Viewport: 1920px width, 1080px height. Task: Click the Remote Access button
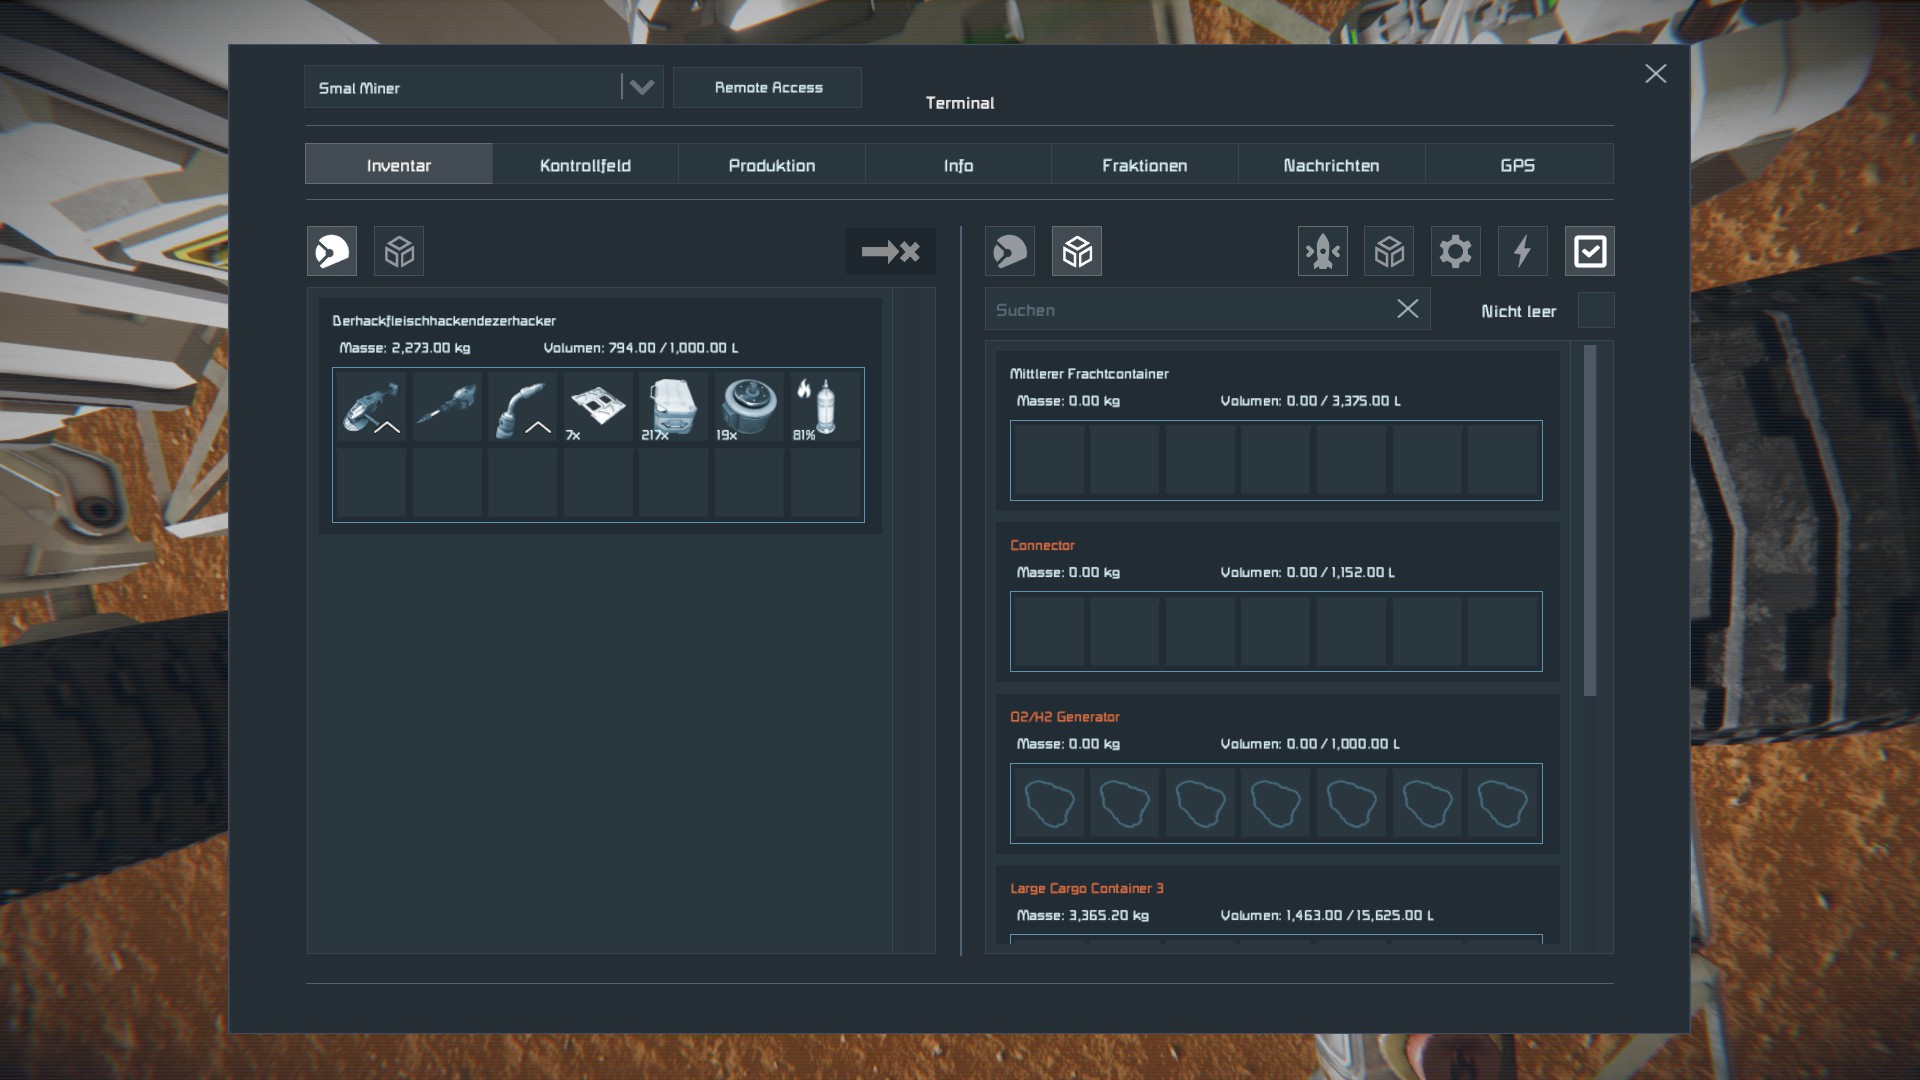tap(767, 88)
